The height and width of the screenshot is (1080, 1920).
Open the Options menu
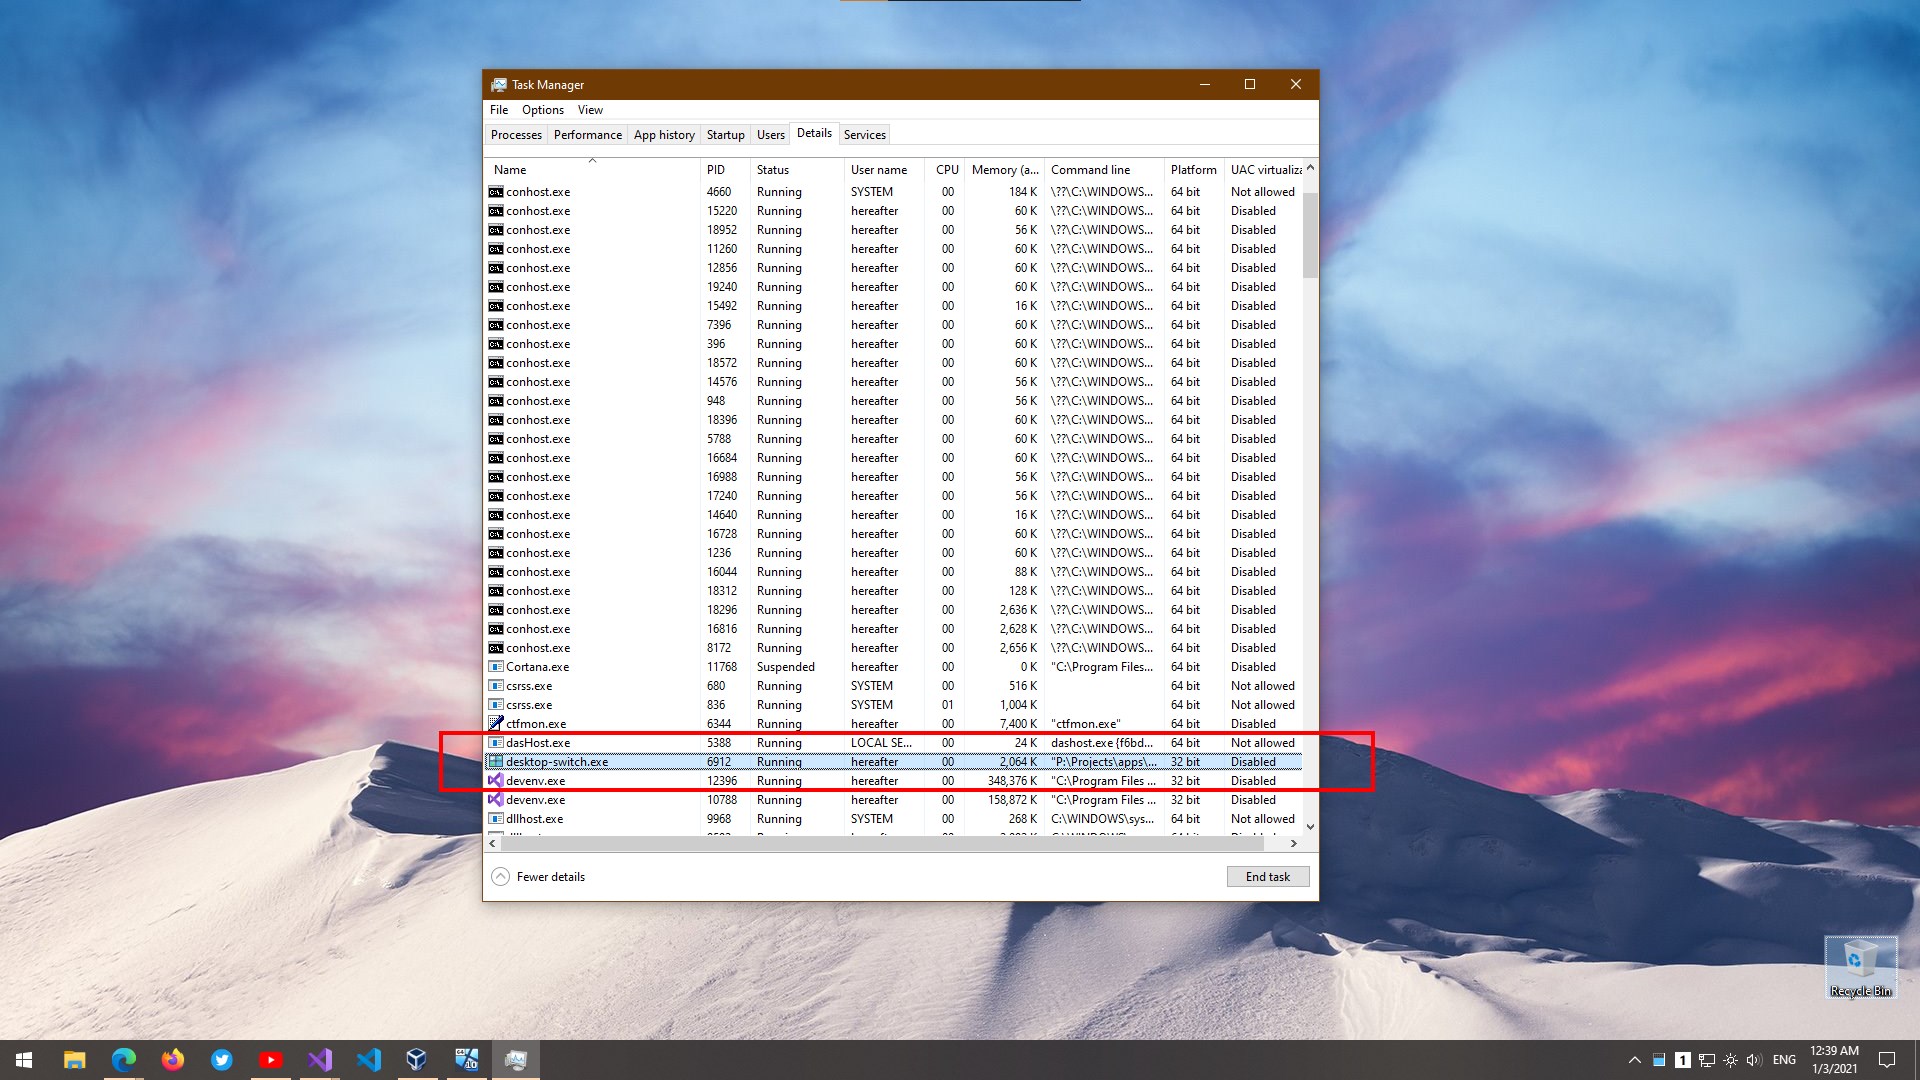click(542, 110)
